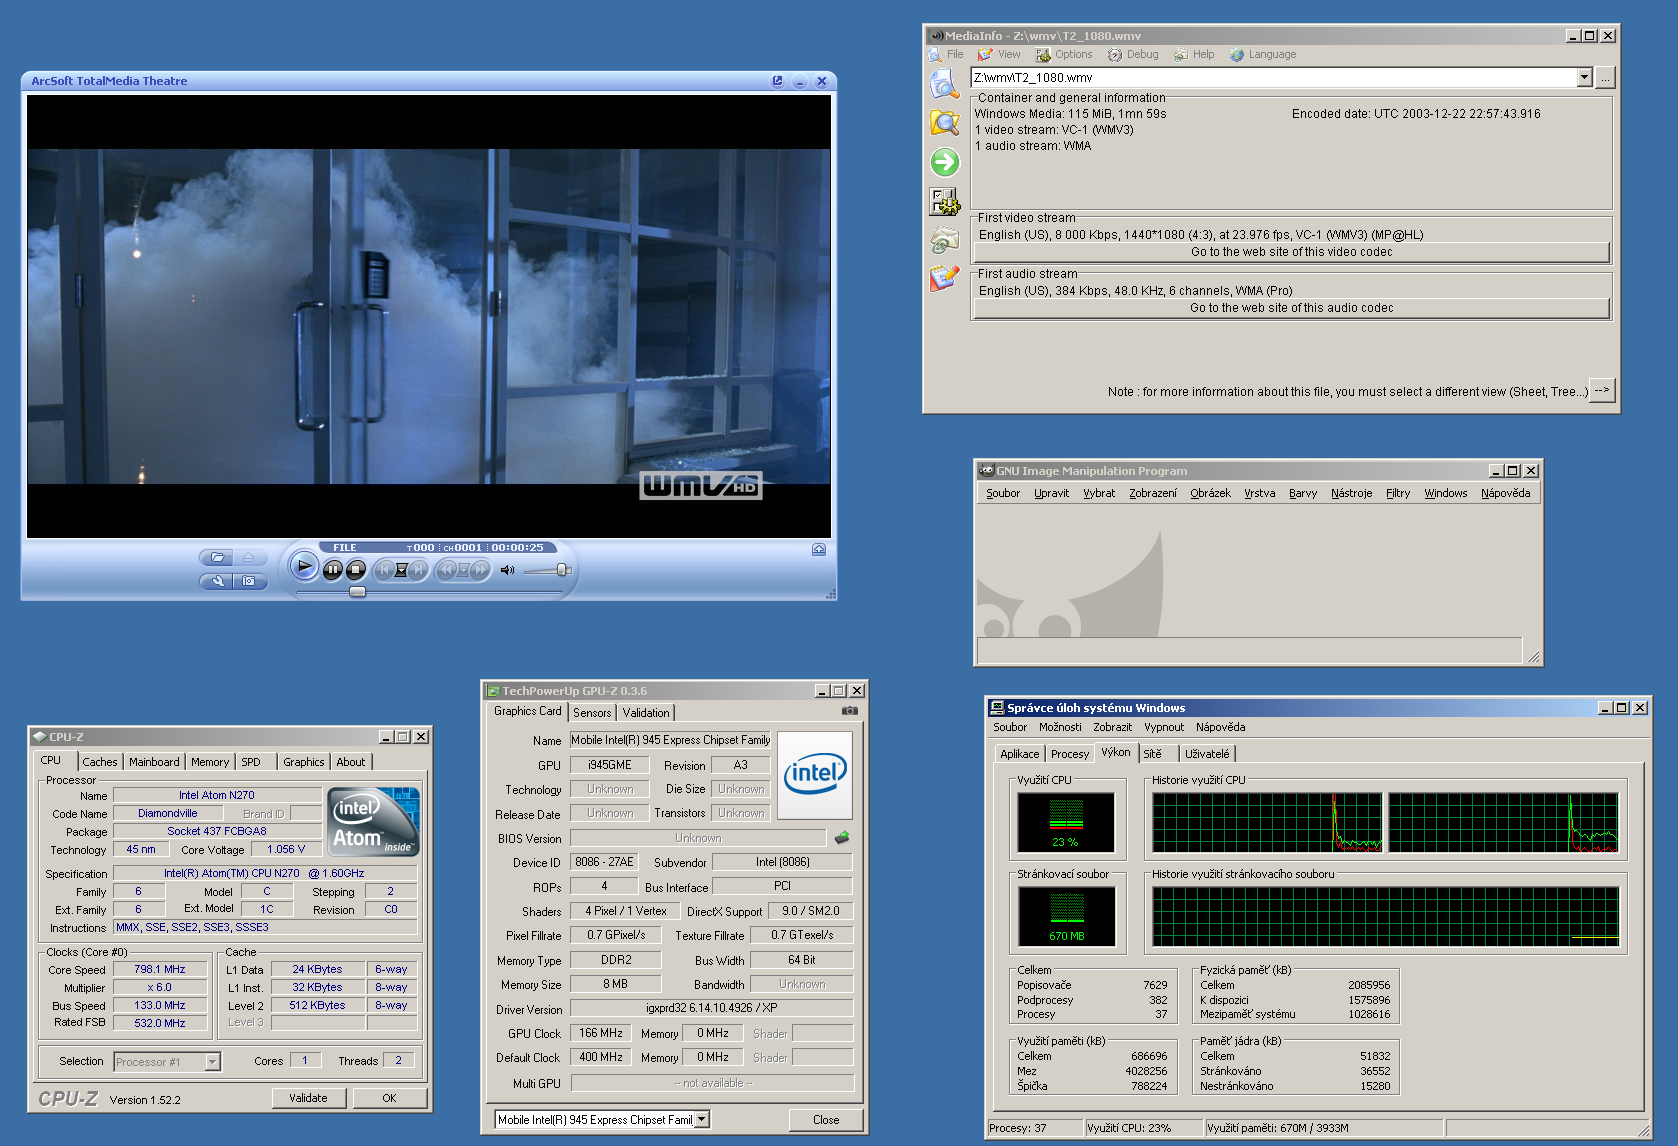The height and width of the screenshot is (1146, 1678).
Task: Switch to CPU-Z Graphics tab
Action: pyautogui.click(x=304, y=762)
